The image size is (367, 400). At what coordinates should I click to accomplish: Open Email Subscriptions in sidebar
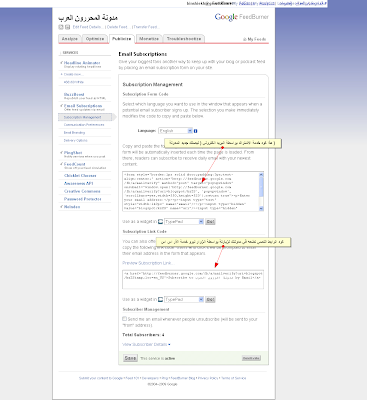83,106
